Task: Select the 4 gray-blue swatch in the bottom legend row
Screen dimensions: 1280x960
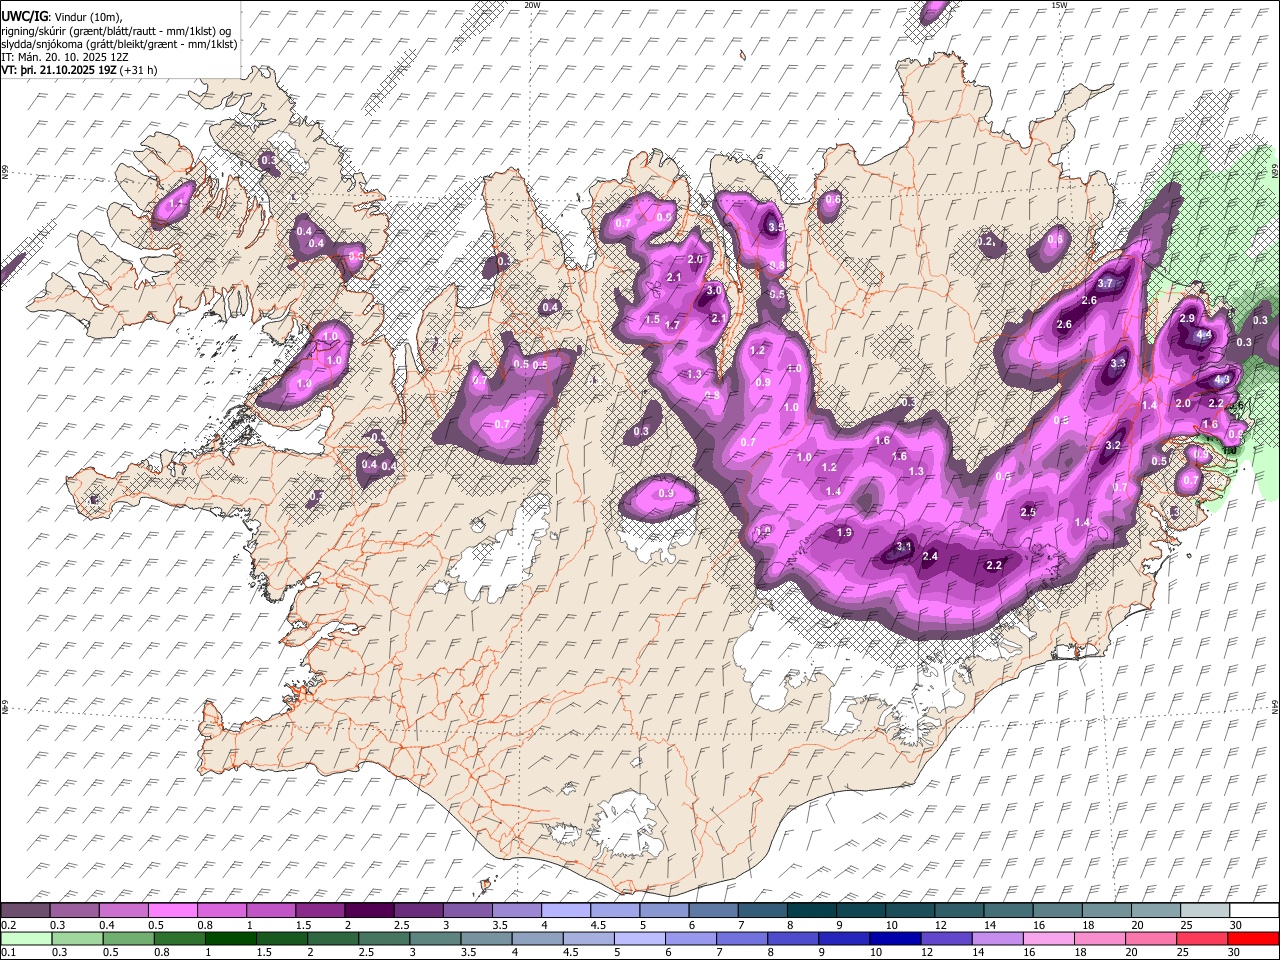Action: [536, 938]
